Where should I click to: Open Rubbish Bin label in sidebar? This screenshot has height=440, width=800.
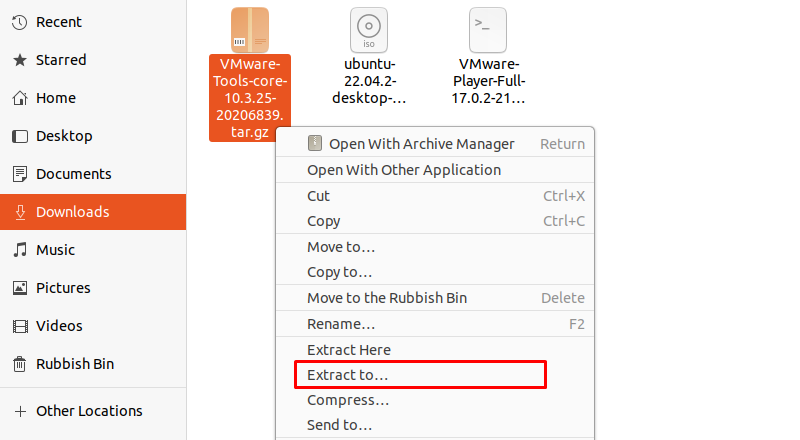pyautogui.click(x=75, y=364)
